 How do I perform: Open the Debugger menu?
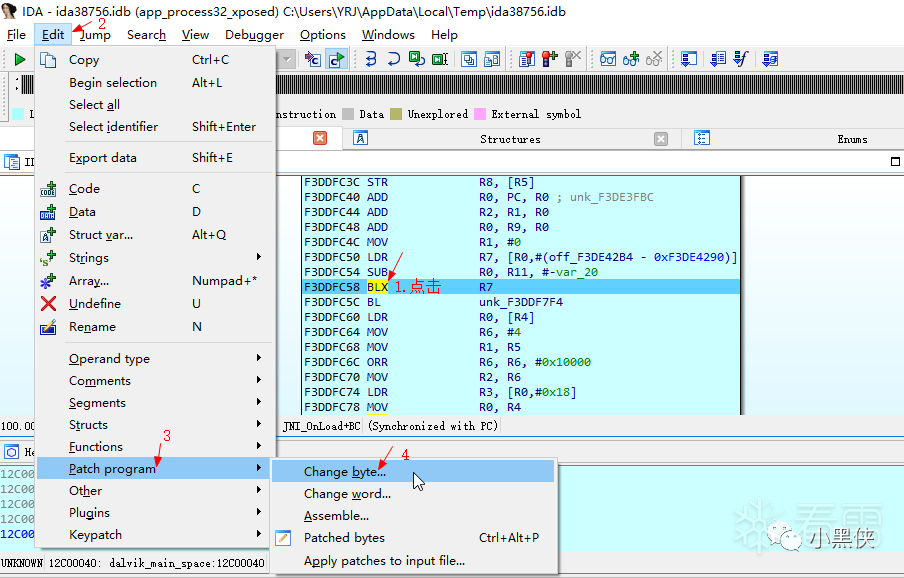point(254,35)
